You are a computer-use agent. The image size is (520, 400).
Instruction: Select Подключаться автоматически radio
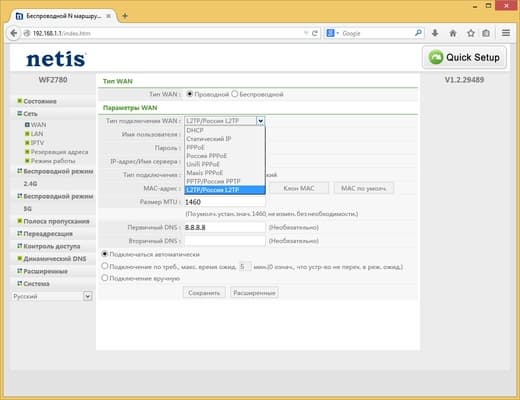tap(105, 254)
